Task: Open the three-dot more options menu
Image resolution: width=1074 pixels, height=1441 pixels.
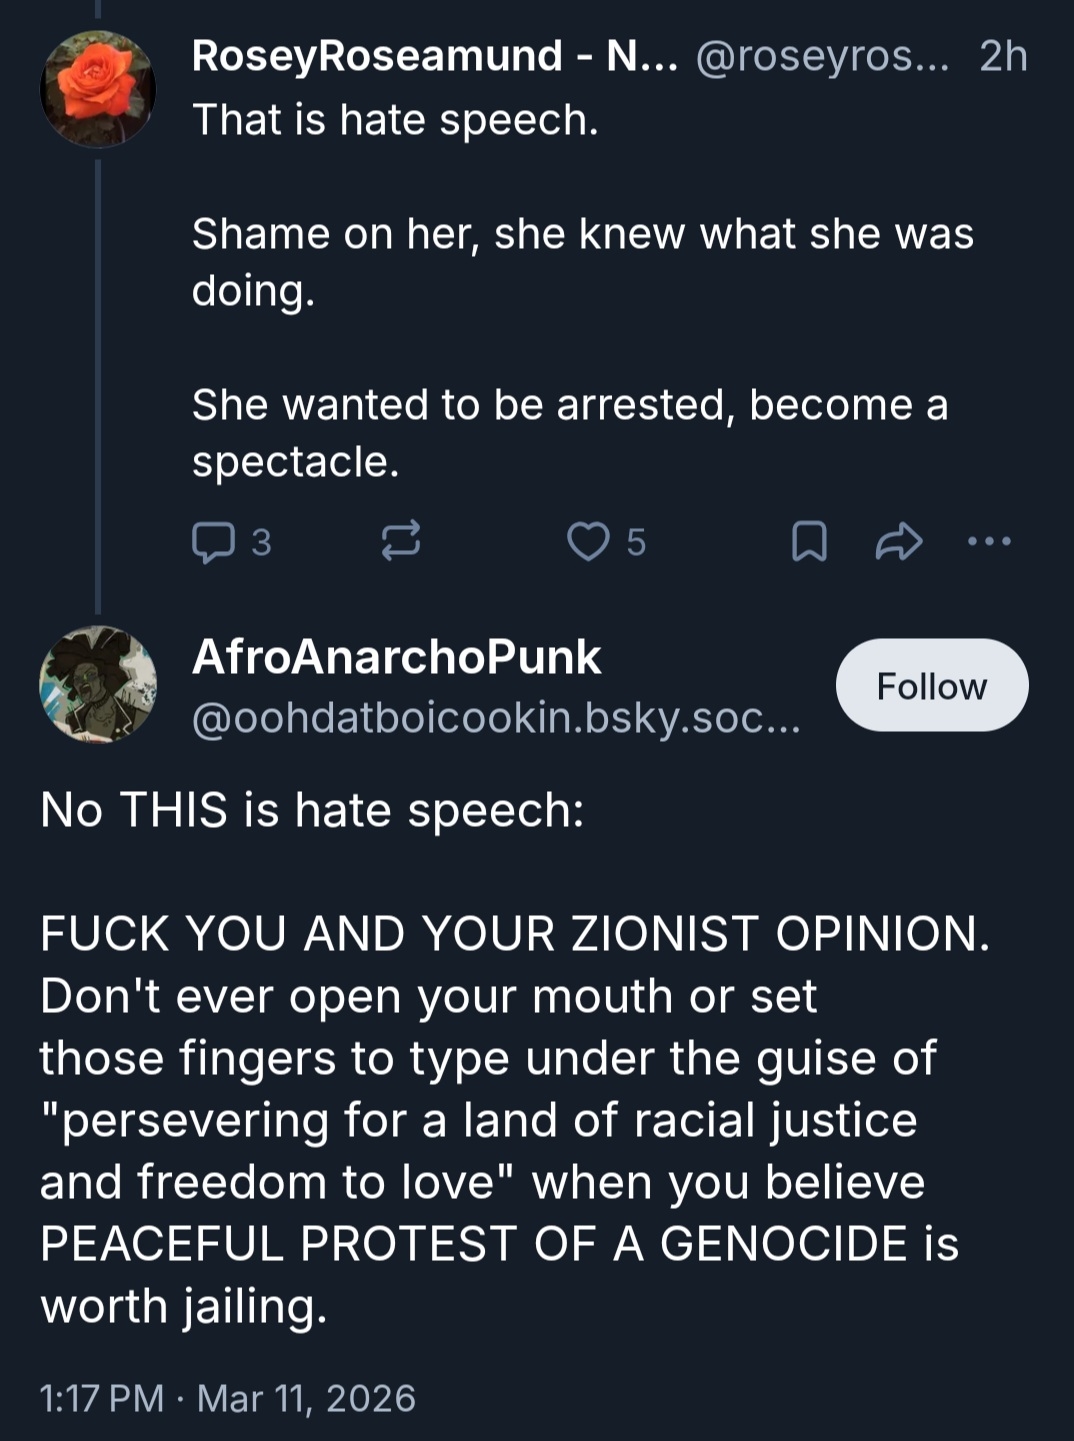Action: (990, 541)
